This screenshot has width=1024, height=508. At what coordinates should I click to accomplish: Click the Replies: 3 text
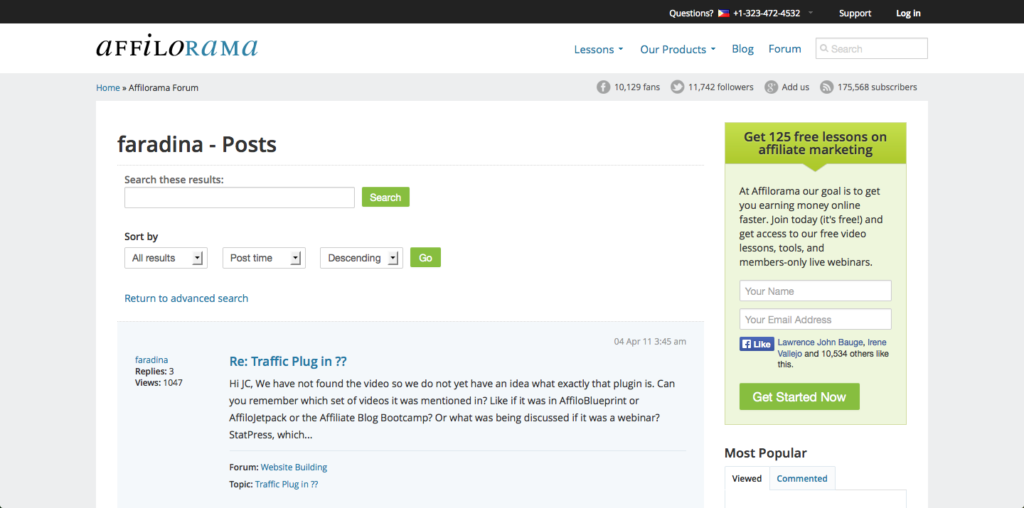tap(154, 372)
